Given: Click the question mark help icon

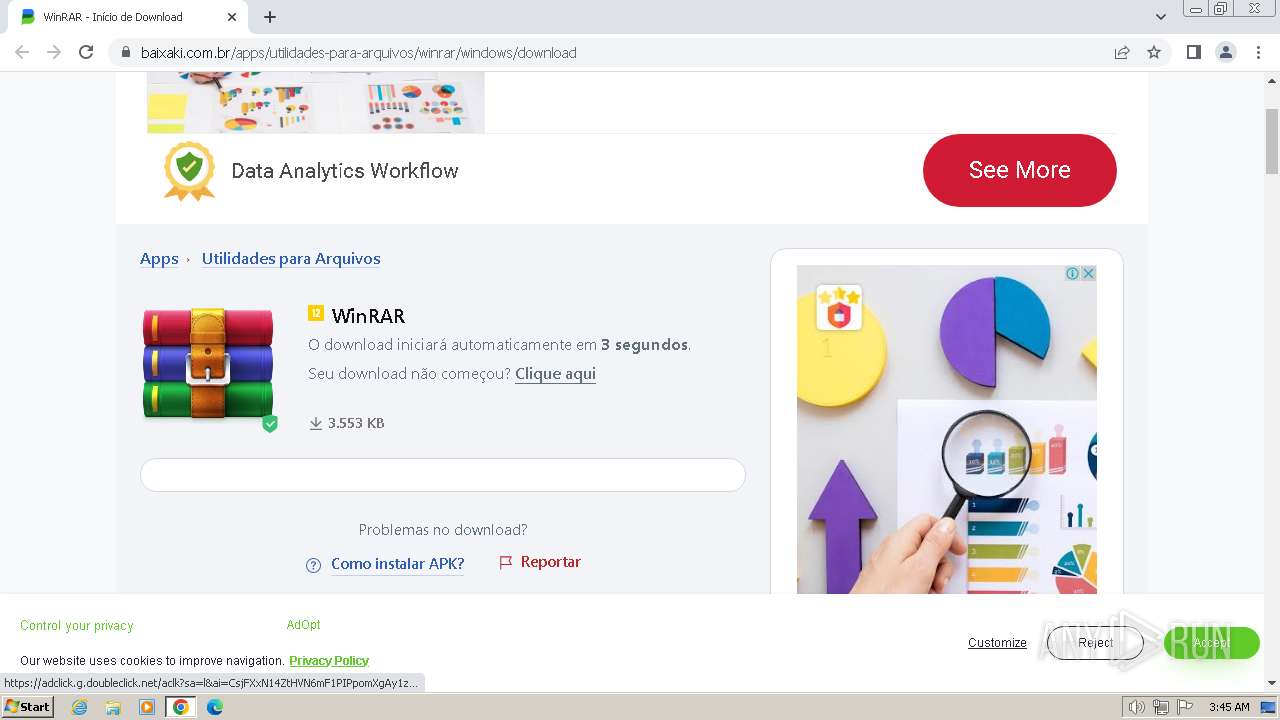Looking at the screenshot, I should (x=314, y=565).
